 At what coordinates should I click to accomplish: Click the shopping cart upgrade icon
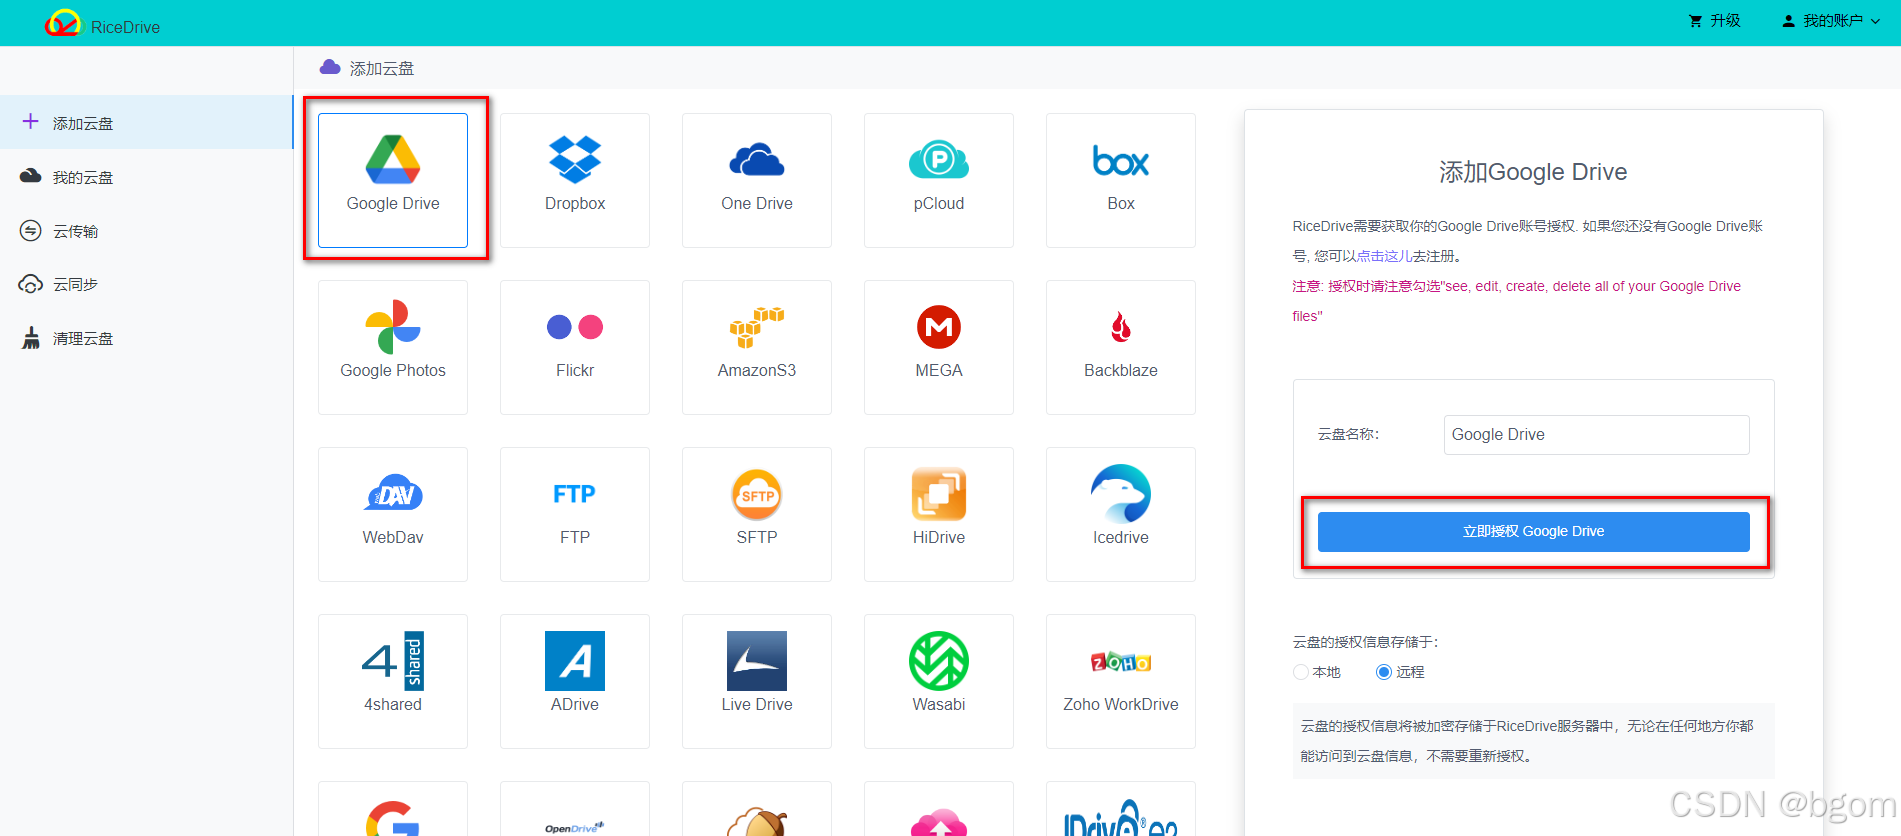click(x=1695, y=21)
